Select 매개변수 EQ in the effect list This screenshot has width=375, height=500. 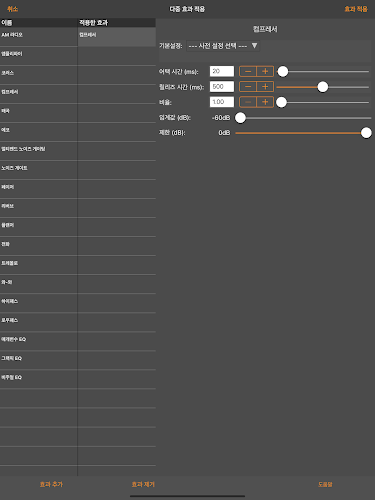(39, 341)
